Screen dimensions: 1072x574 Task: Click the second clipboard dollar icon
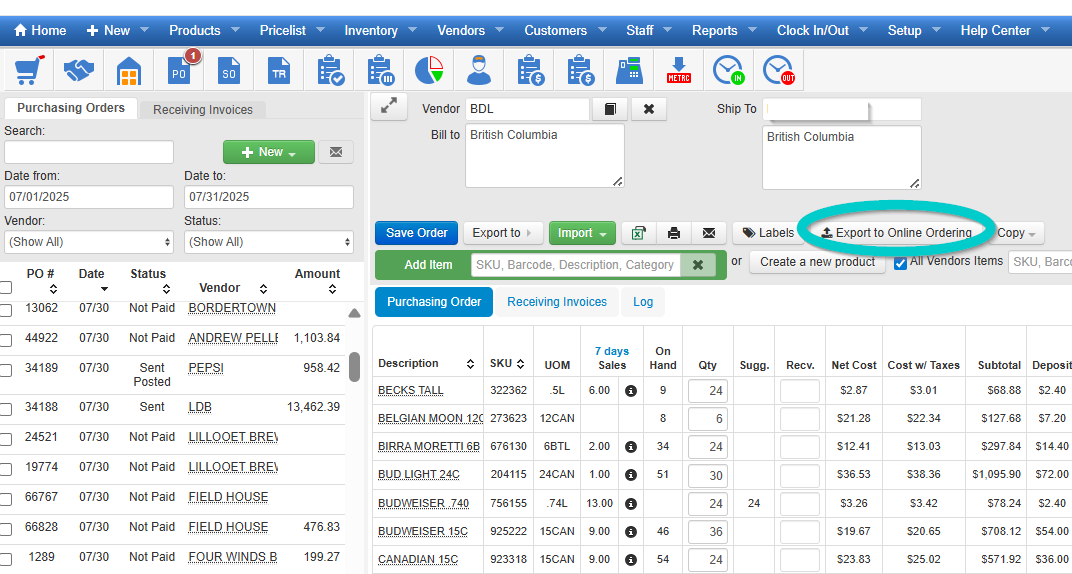pos(580,70)
